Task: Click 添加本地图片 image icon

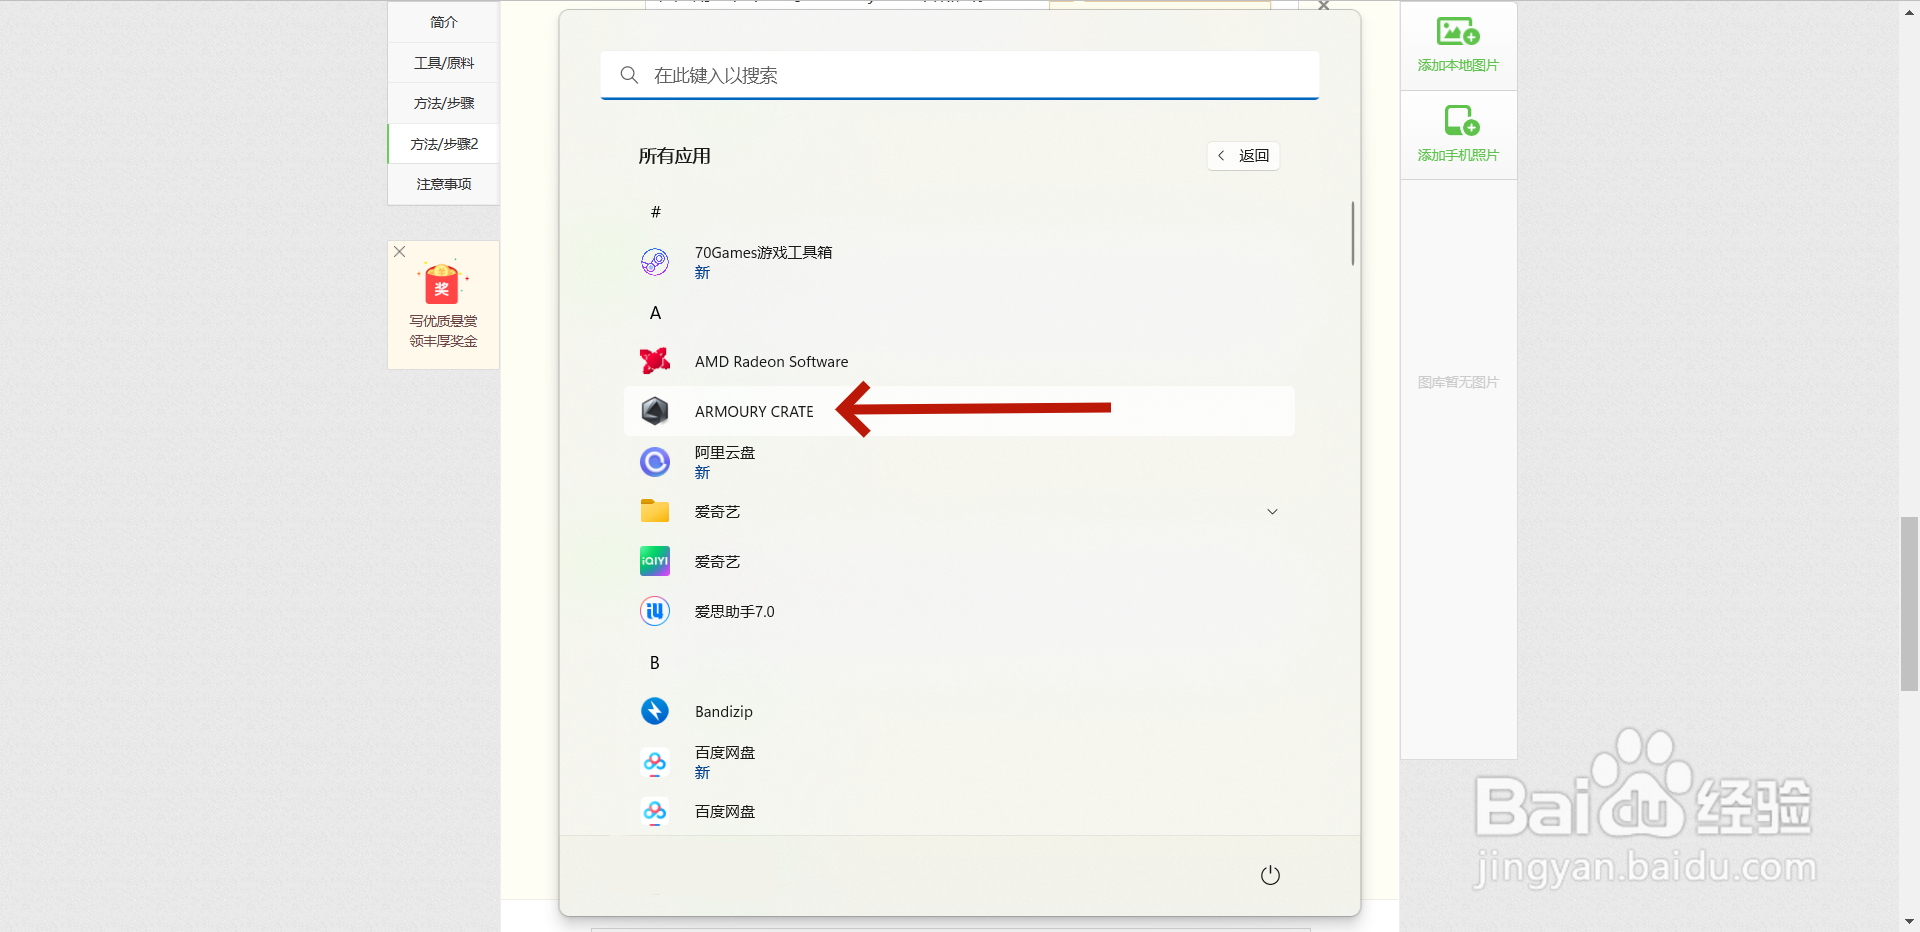Action: pos(1458,32)
